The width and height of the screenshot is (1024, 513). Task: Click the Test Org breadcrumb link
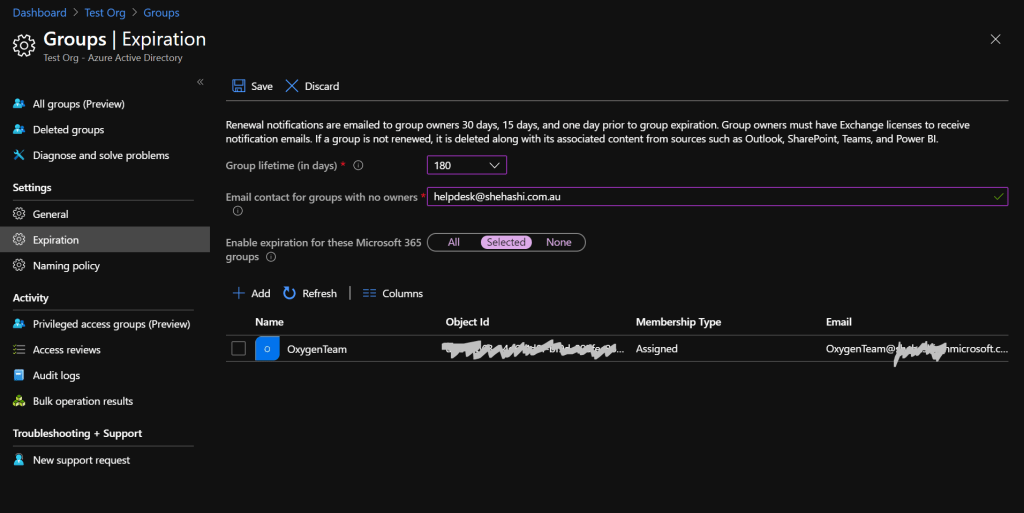click(x=105, y=13)
